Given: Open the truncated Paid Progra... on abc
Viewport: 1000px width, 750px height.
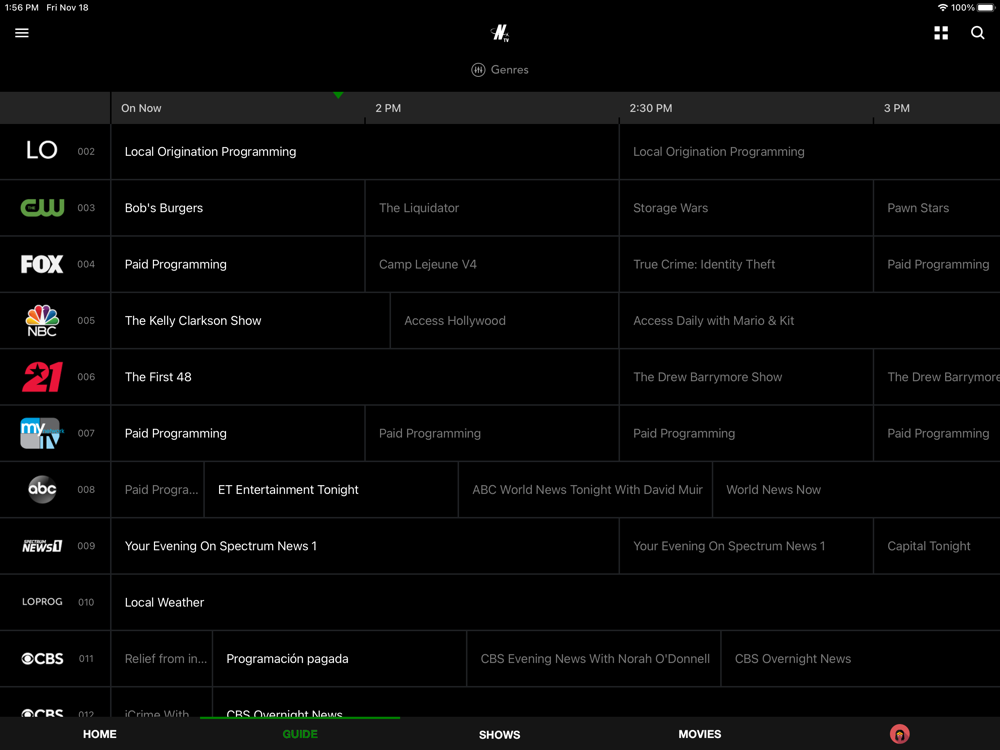Looking at the screenshot, I should click(x=158, y=489).
